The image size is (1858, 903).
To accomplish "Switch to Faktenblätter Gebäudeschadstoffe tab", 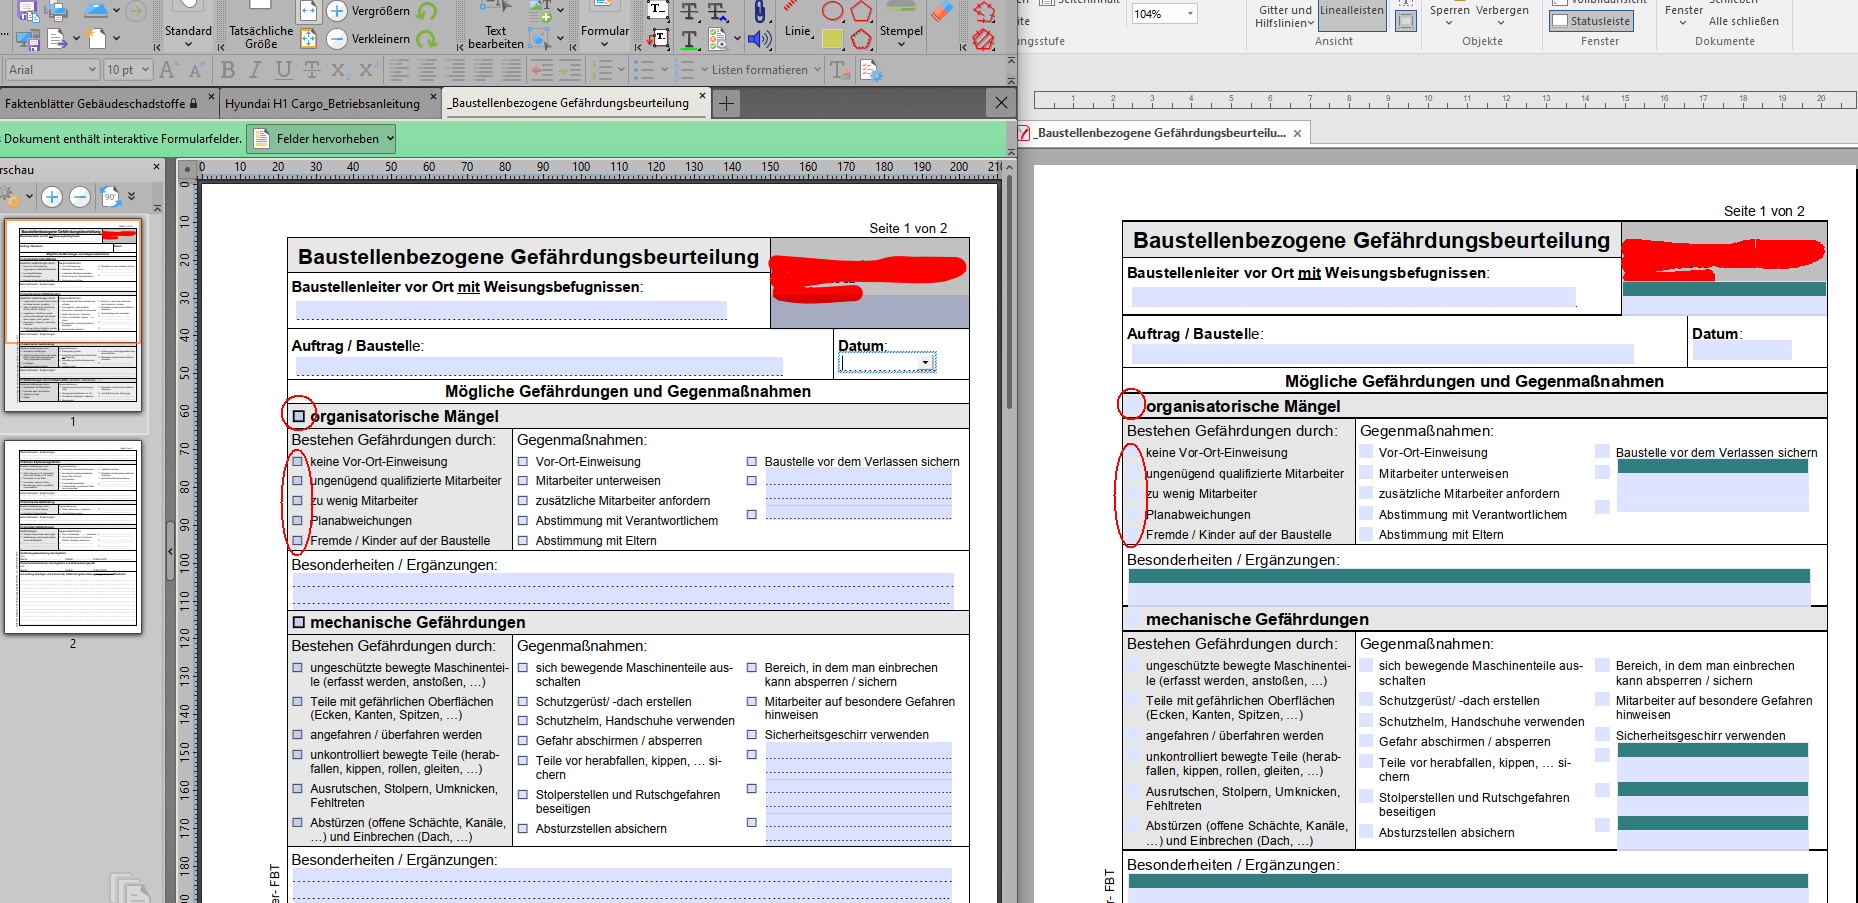I will coord(107,103).
